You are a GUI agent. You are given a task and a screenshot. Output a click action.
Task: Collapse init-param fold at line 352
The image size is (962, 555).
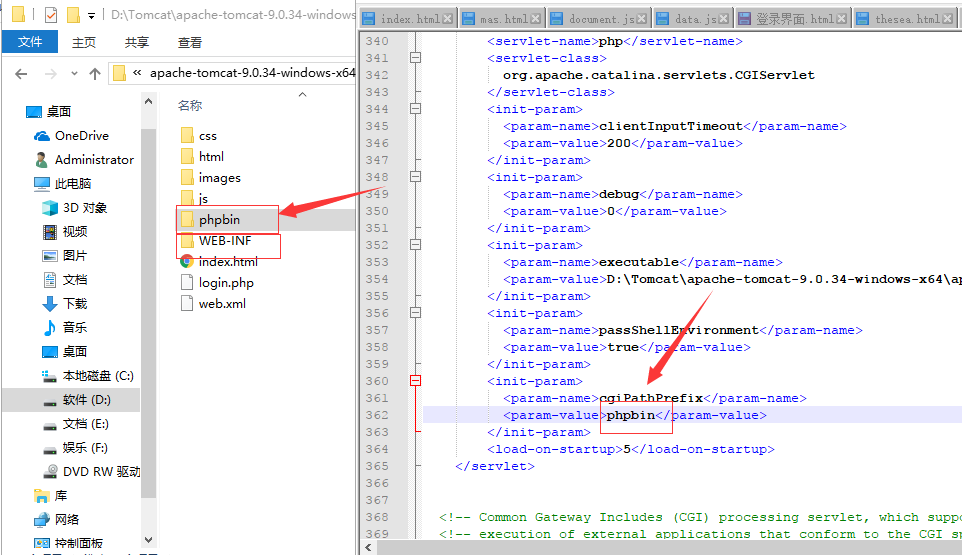[415, 245]
